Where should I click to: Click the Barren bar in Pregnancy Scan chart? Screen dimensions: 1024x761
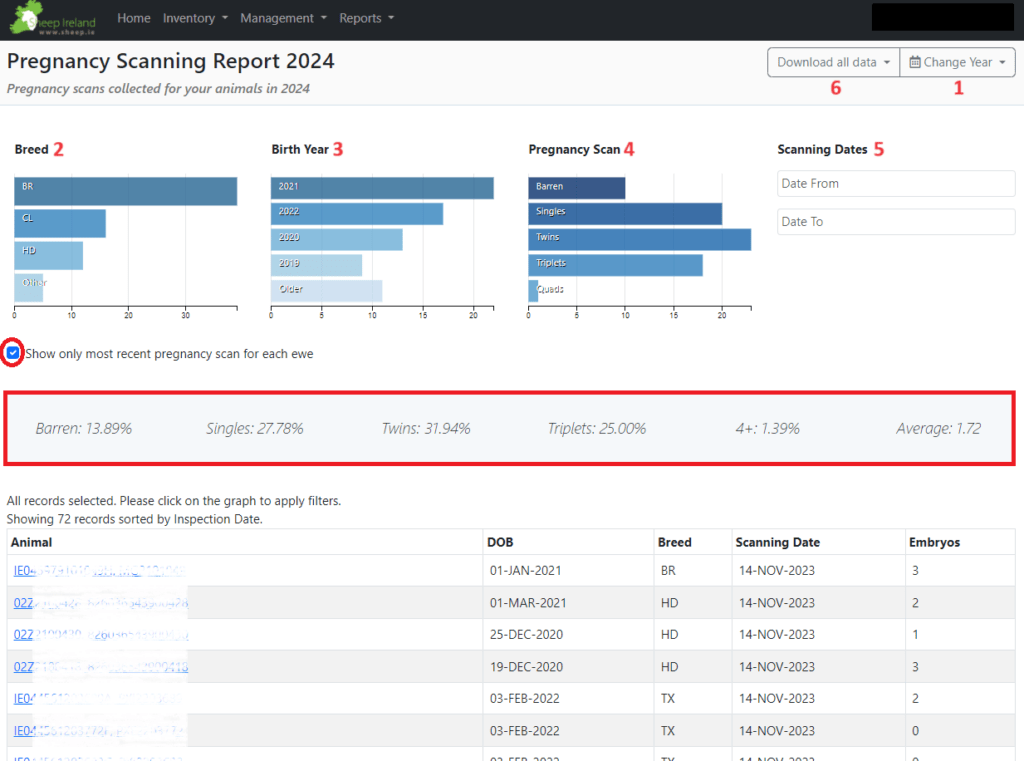[577, 188]
